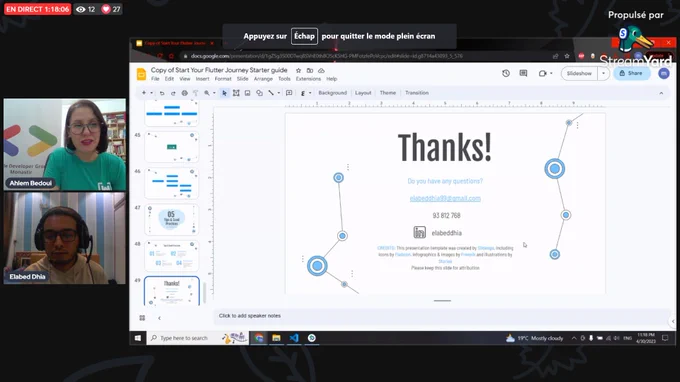Open File Explorer from the taskbar
The width and height of the screenshot is (680, 382).
coord(276,338)
